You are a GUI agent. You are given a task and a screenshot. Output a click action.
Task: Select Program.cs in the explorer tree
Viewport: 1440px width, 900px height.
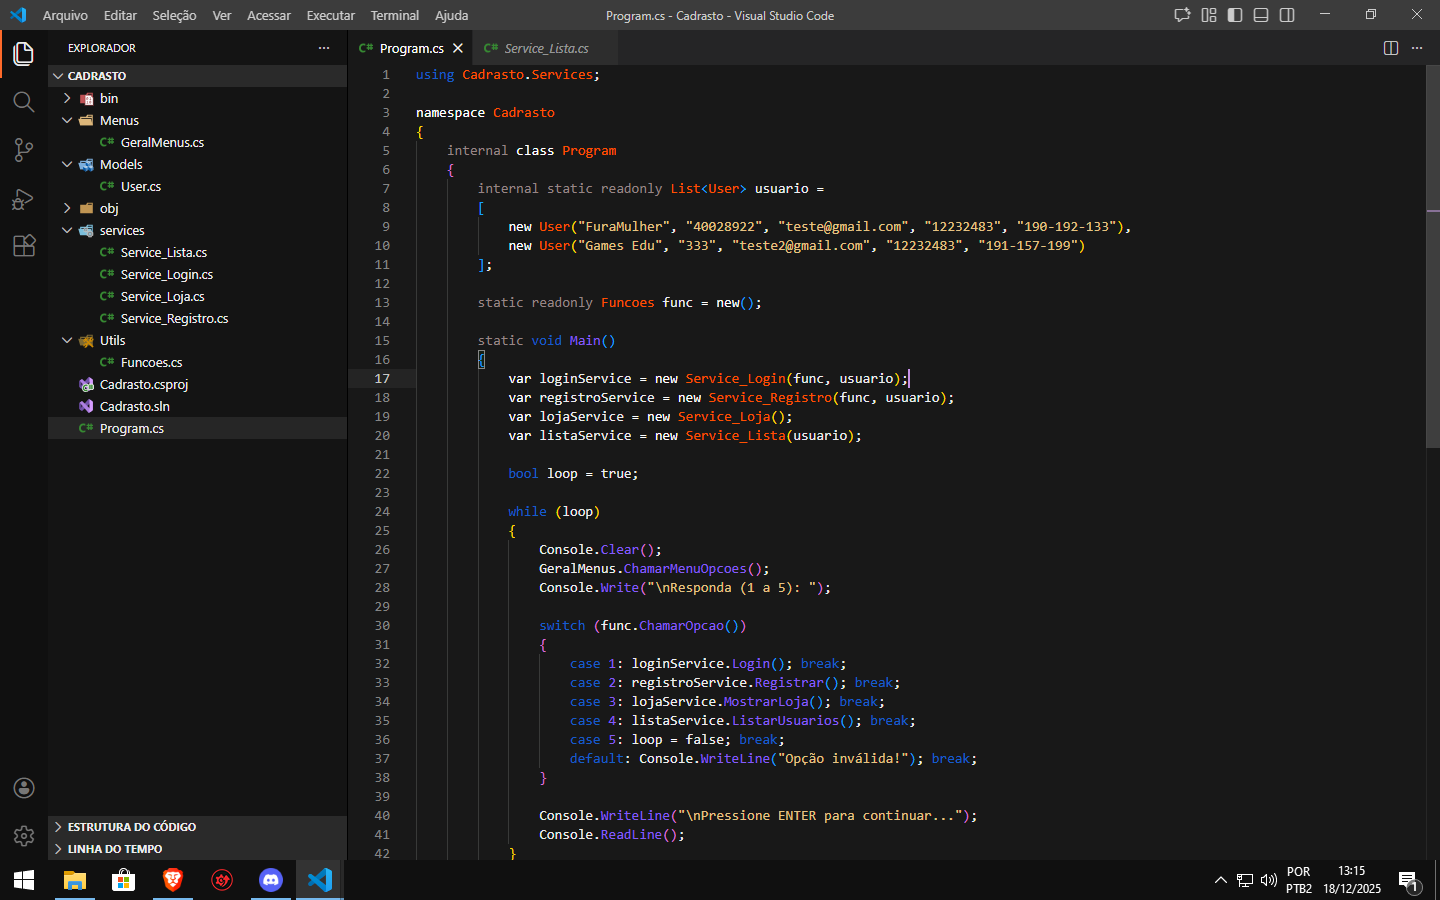click(x=197, y=428)
